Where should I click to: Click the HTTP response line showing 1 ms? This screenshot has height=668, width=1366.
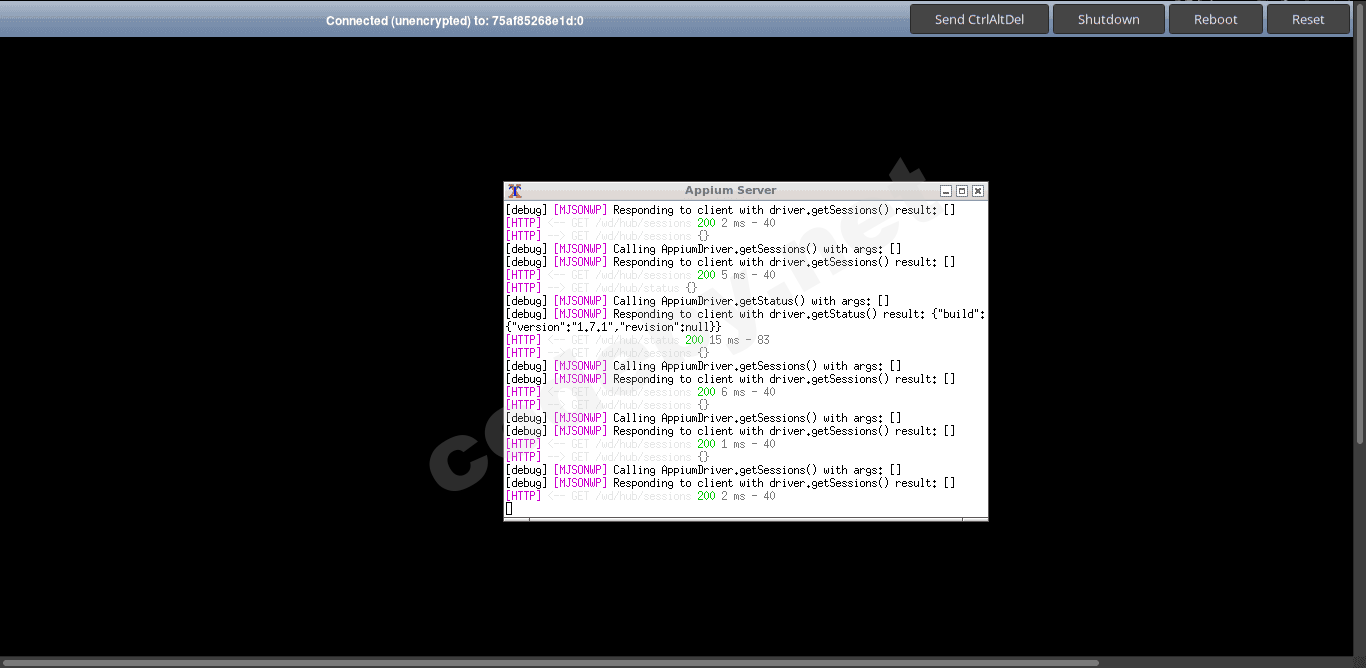[640, 444]
